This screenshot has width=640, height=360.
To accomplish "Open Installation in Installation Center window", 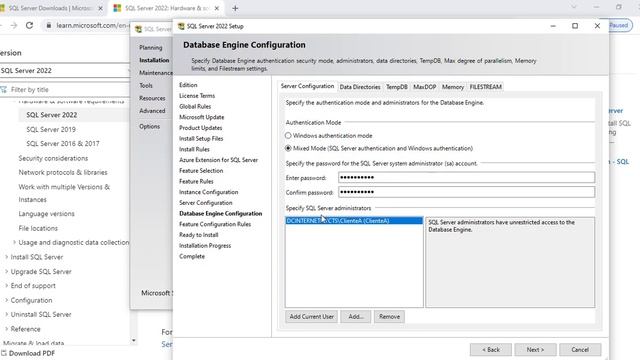I will (x=154, y=60).
